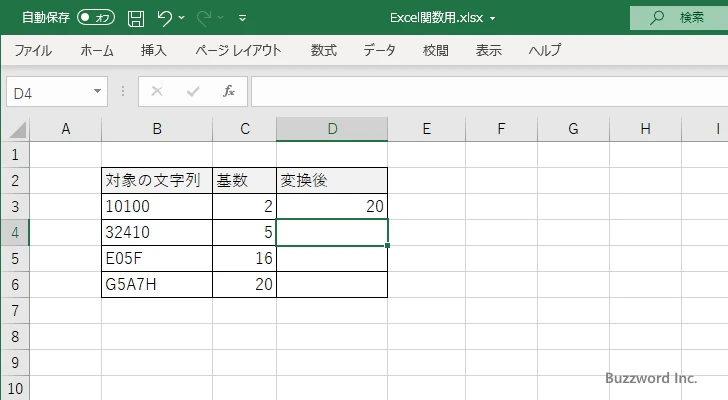728x400 pixels.
Task: Open the Undo history dropdown arrow
Action: pyautogui.click(x=182, y=18)
